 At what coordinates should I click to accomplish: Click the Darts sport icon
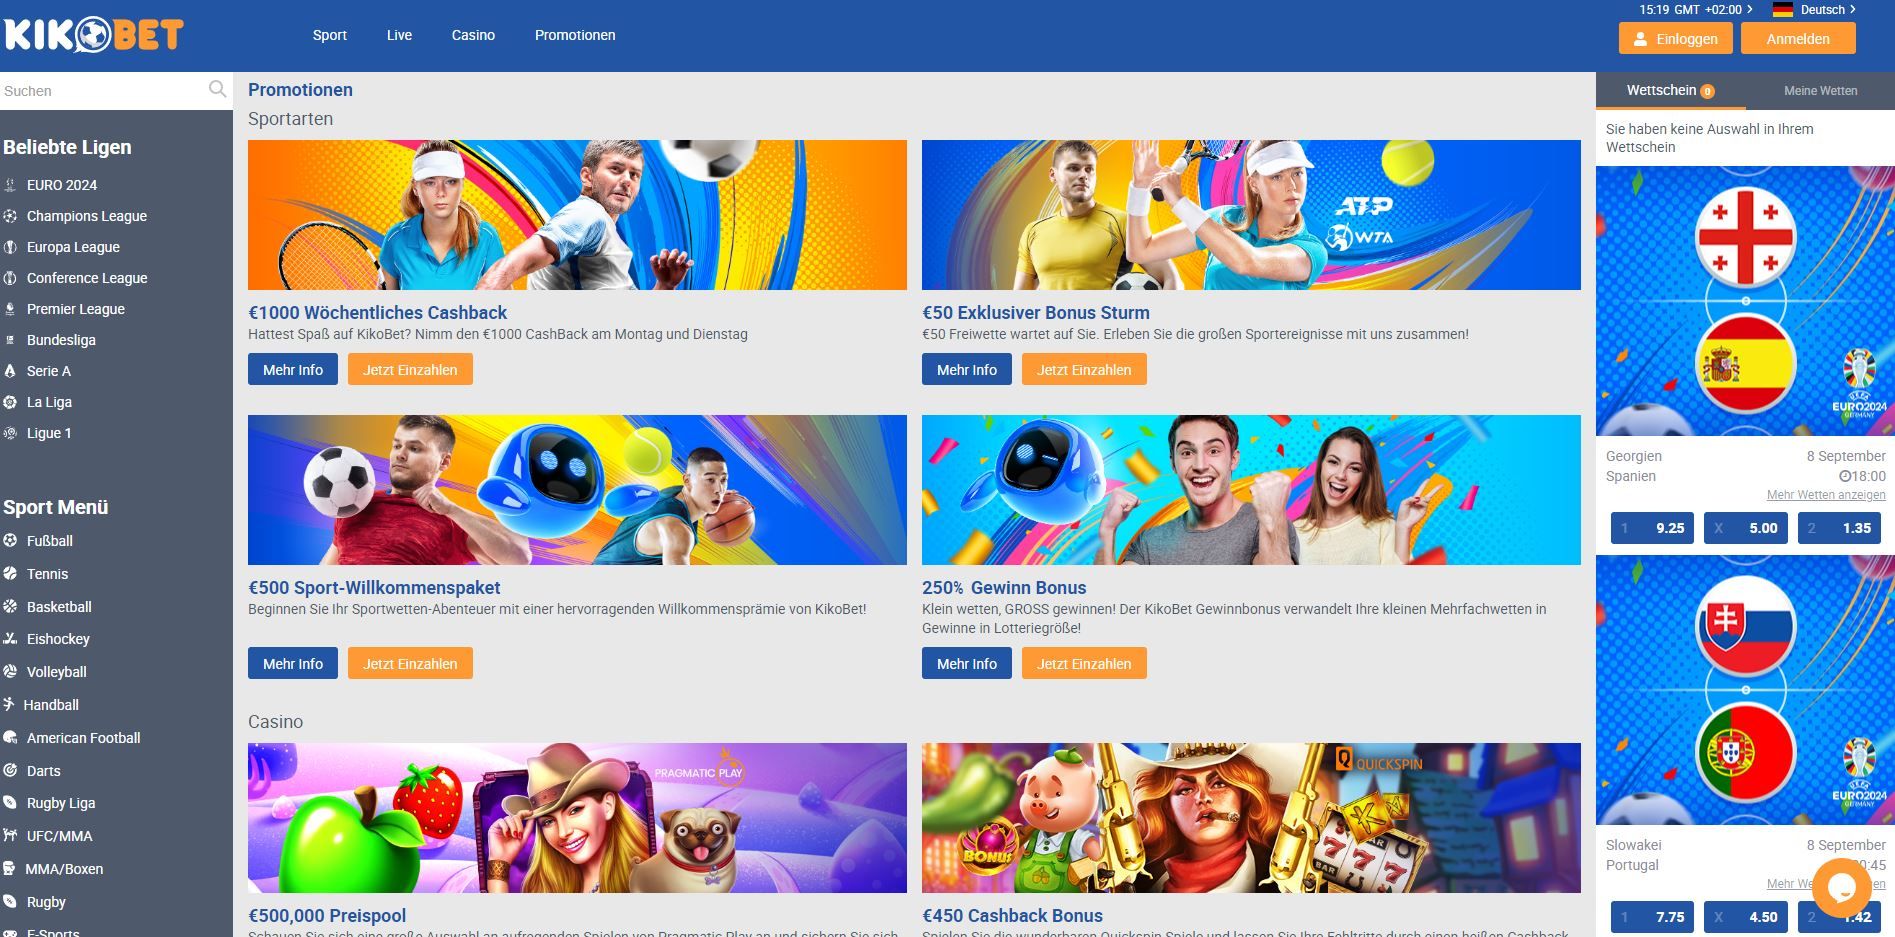pyautogui.click(x=10, y=771)
